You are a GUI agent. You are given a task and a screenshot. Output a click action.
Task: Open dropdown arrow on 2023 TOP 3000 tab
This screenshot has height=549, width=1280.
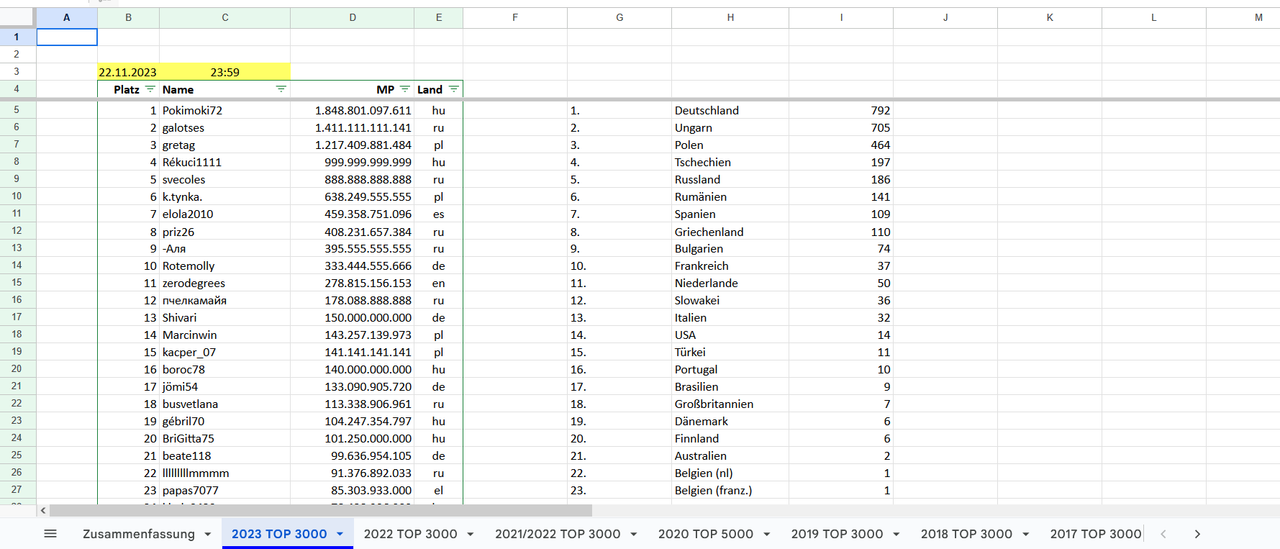pos(340,534)
